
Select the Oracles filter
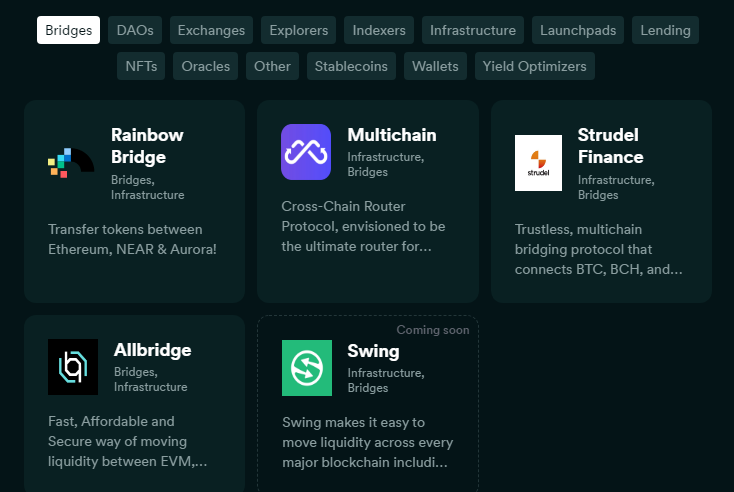coord(206,66)
